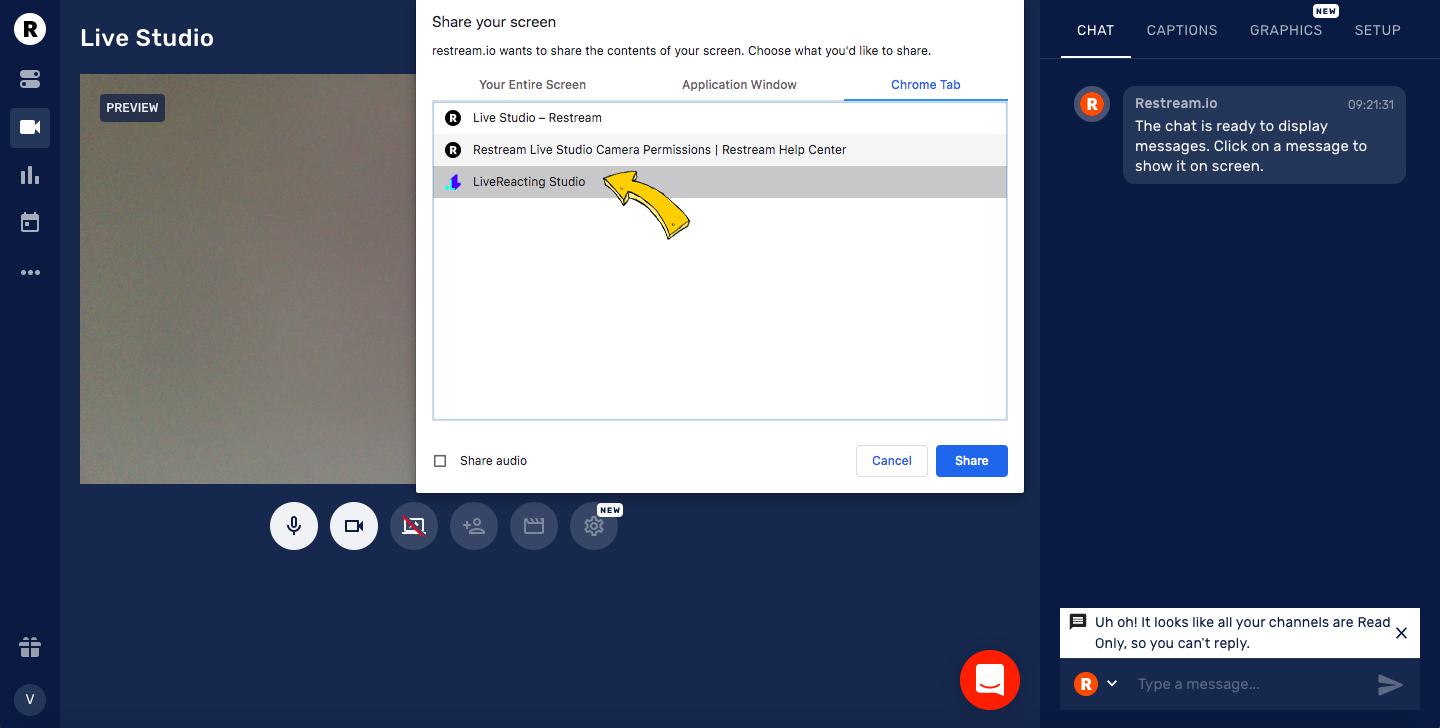
Task: Open the more options ellipsis in sidebar
Action: pos(30,272)
